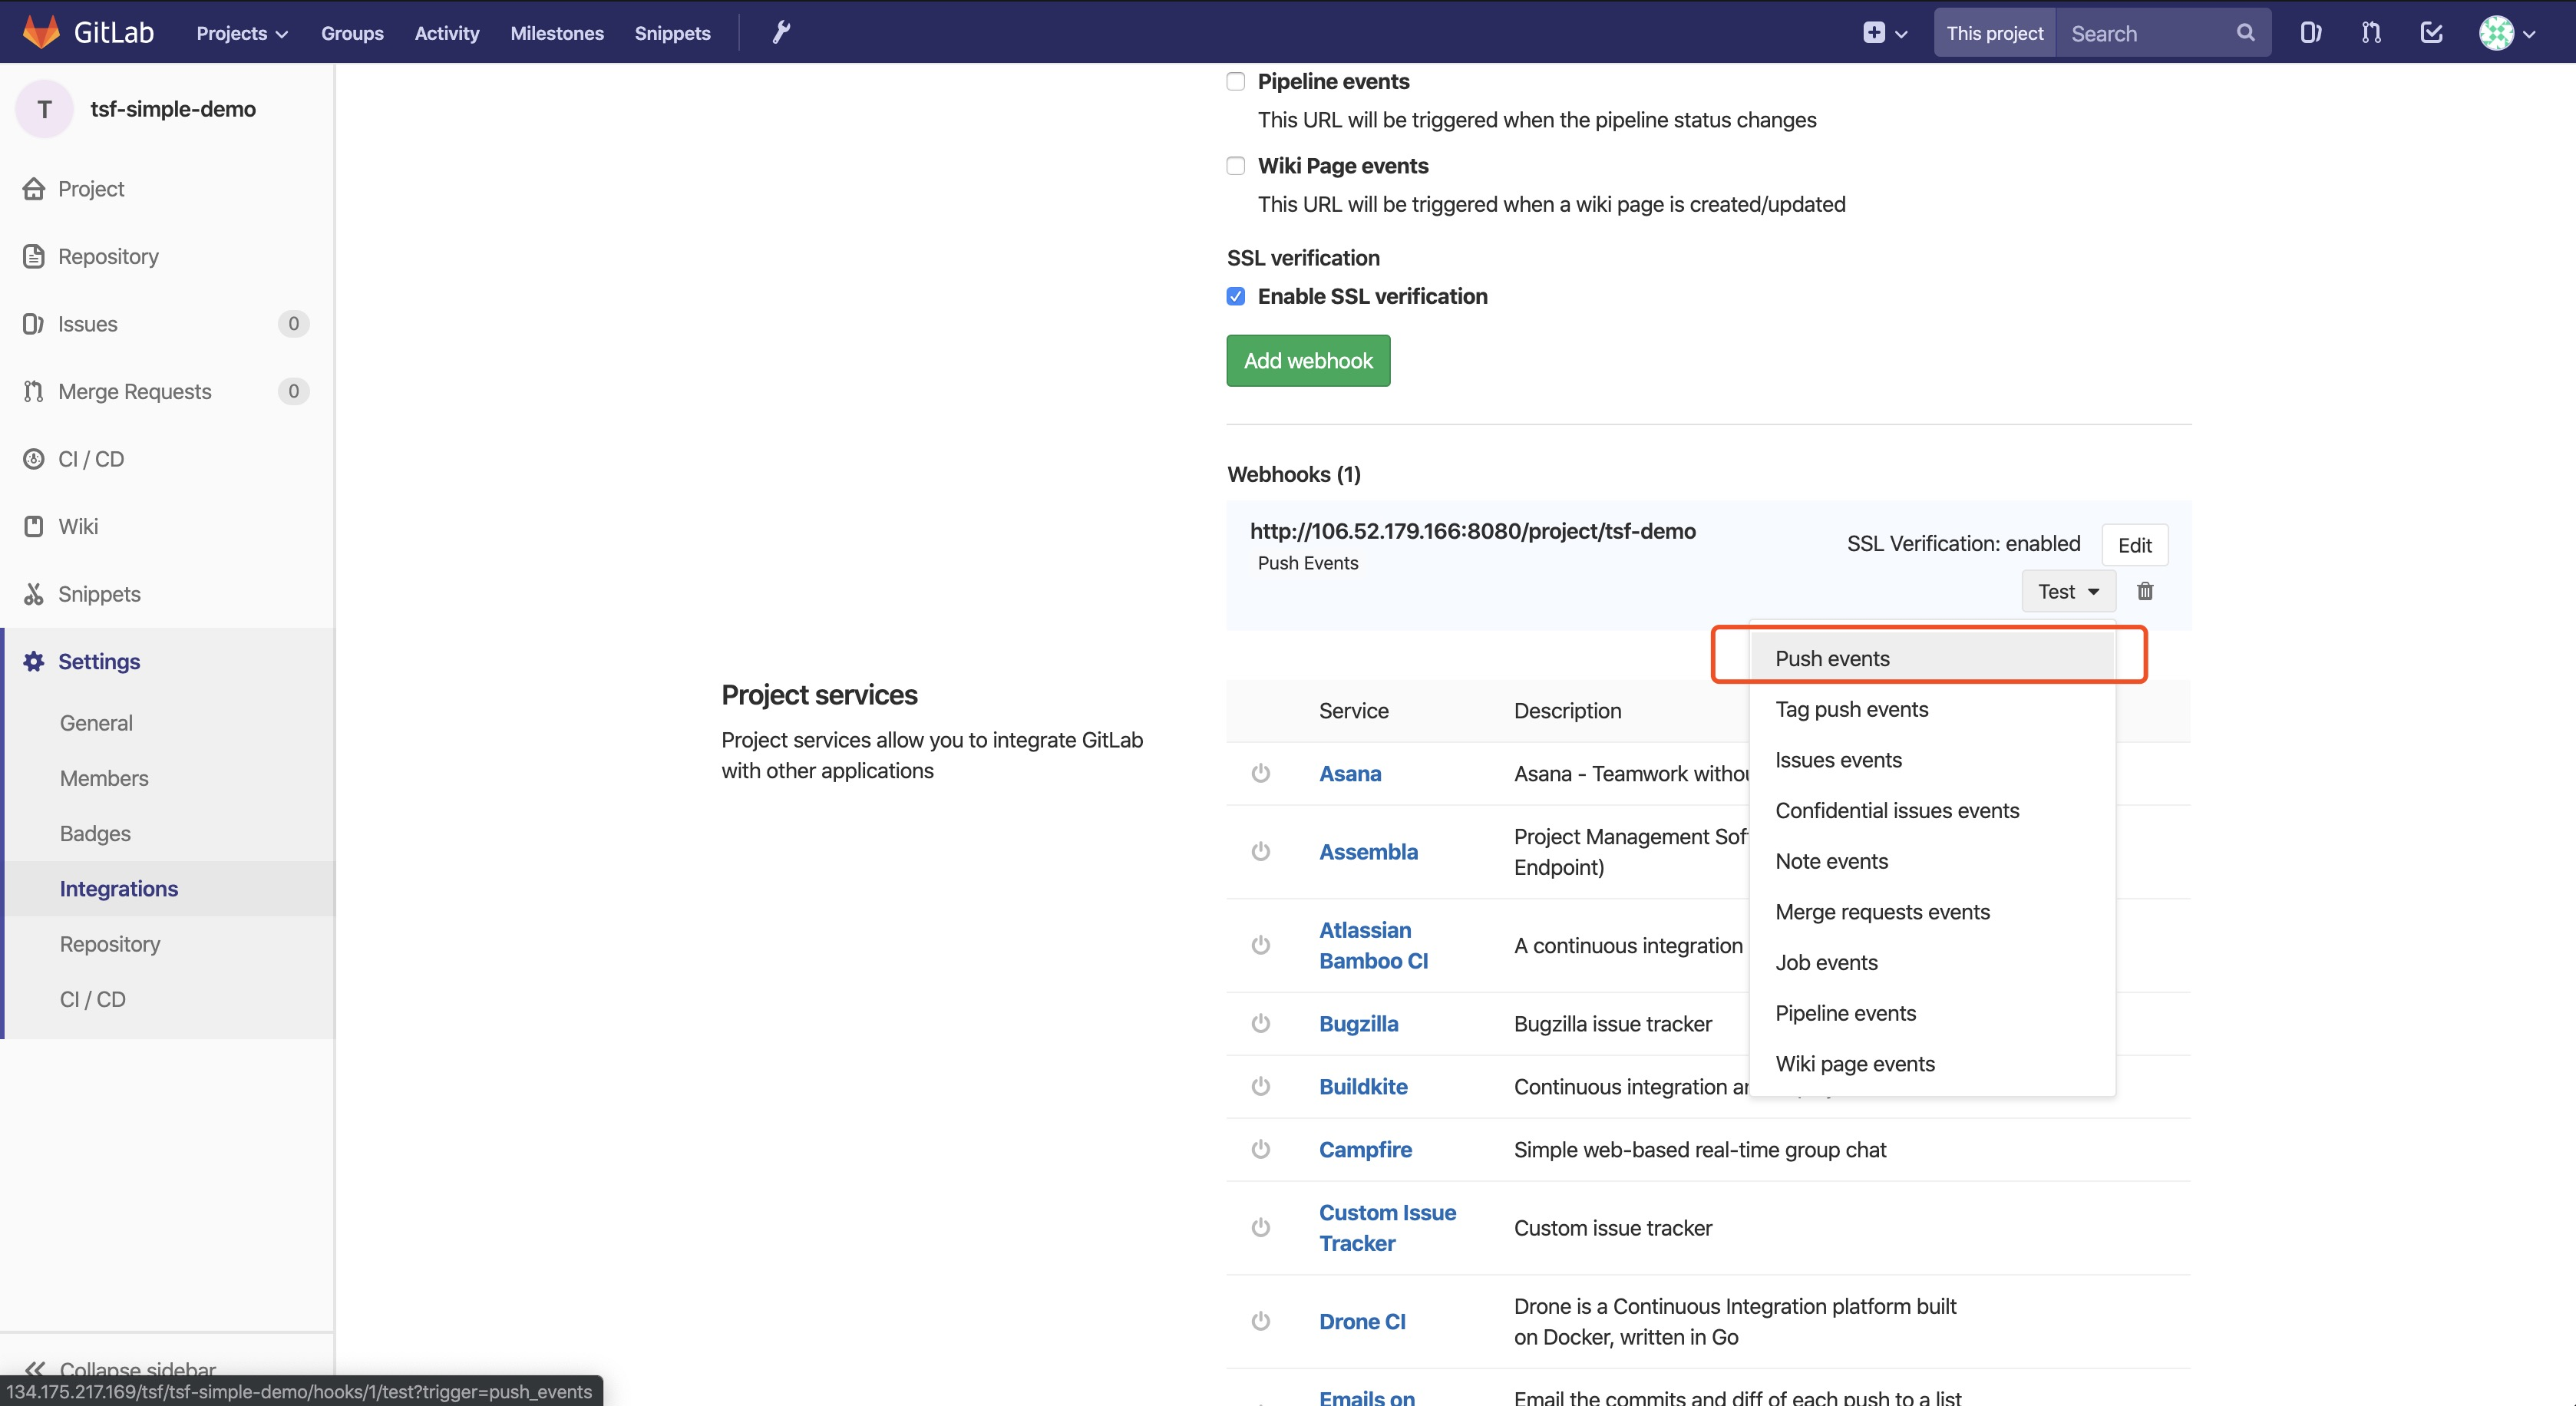Select Push events from Test menu
This screenshot has height=1406, width=2576.
[x=1832, y=658]
